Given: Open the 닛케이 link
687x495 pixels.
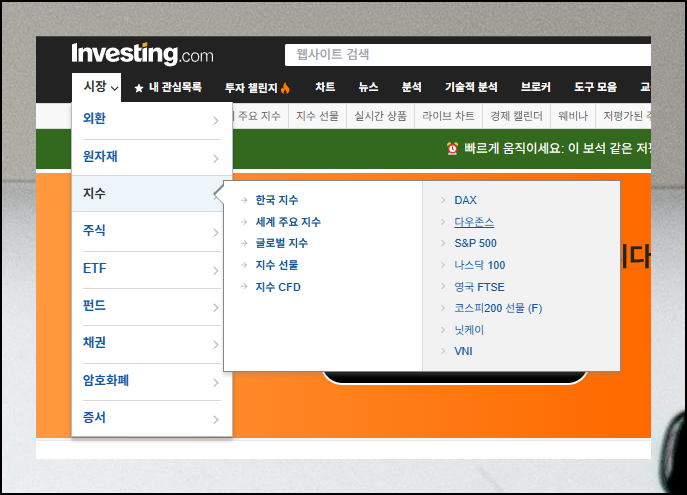Looking at the screenshot, I should [469, 330].
